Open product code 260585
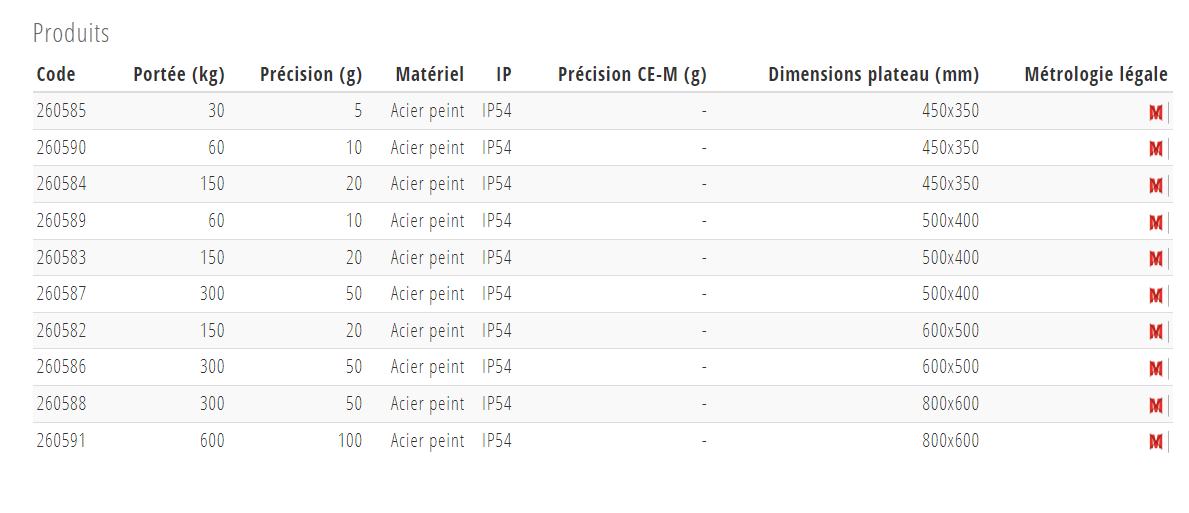Image resolution: width=1189 pixels, height=513 pixels. click(61, 111)
